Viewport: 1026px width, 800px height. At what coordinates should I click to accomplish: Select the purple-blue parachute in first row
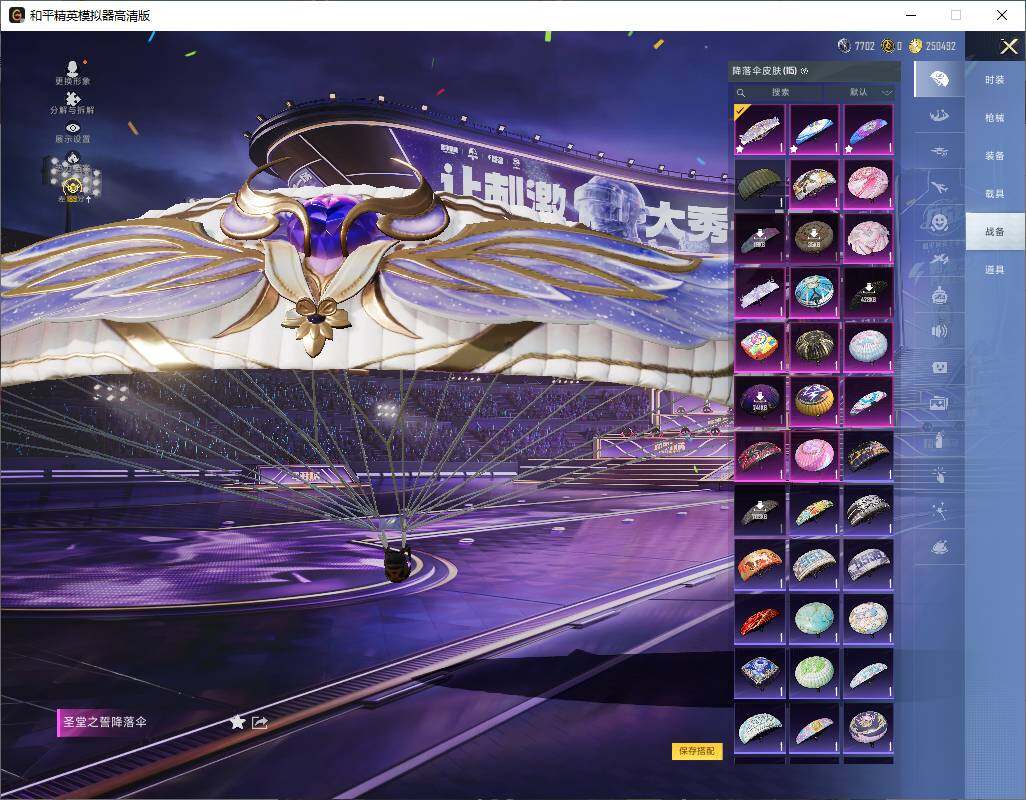click(868, 129)
